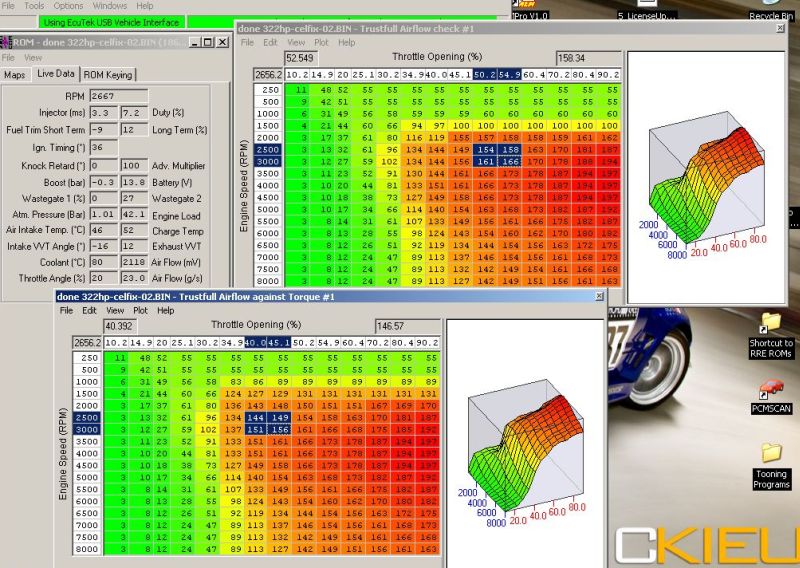Open Edit menu in Airflow against Torque window

point(91,310)
